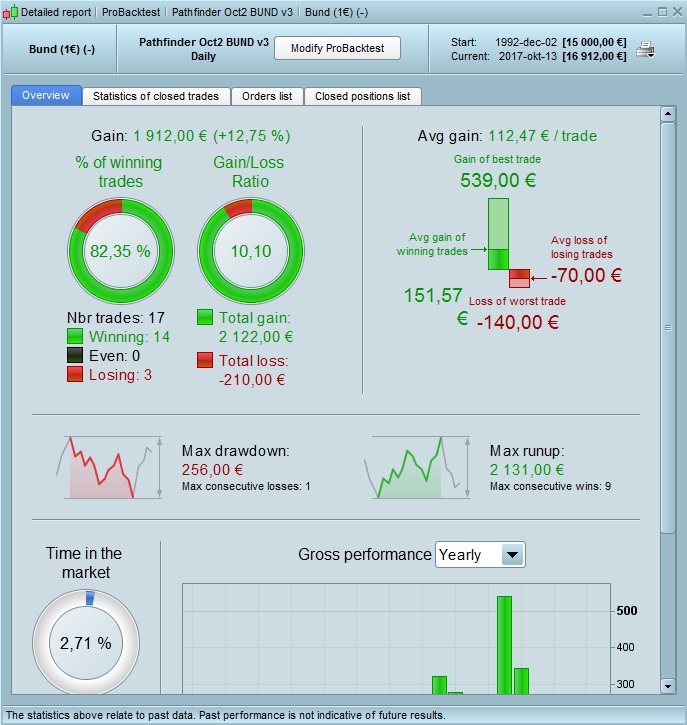This screenshot has height=725, width=687.
Task: Click the Start date 1992-dec-02 text
Action: click(x=526, y=42)
